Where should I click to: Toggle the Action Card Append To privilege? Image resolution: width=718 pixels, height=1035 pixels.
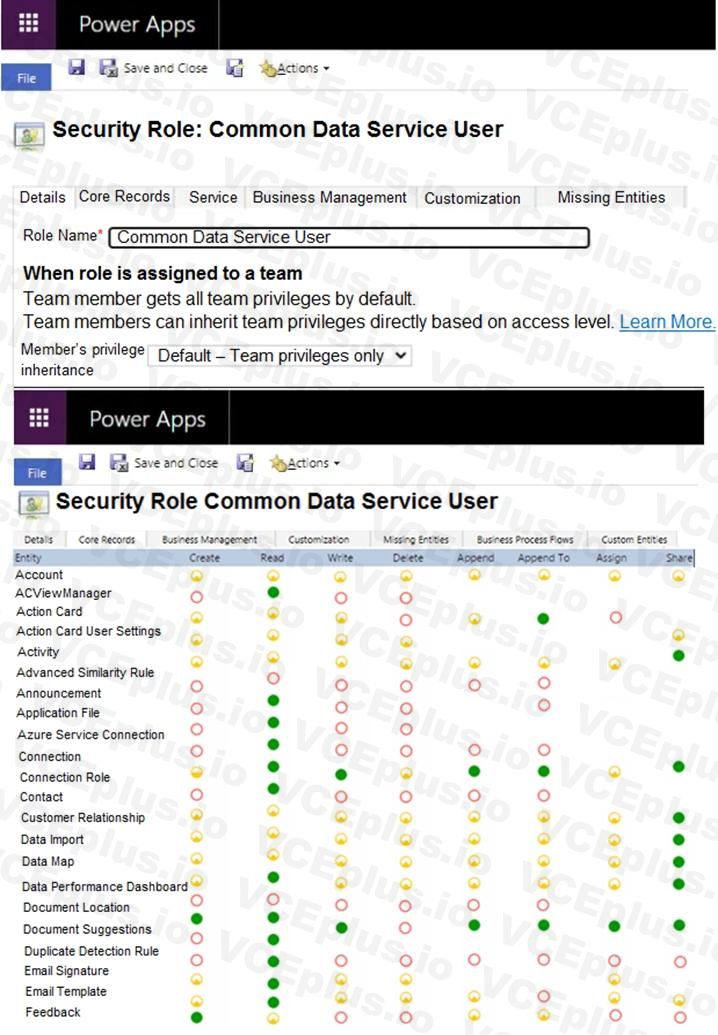coord(543,618)
